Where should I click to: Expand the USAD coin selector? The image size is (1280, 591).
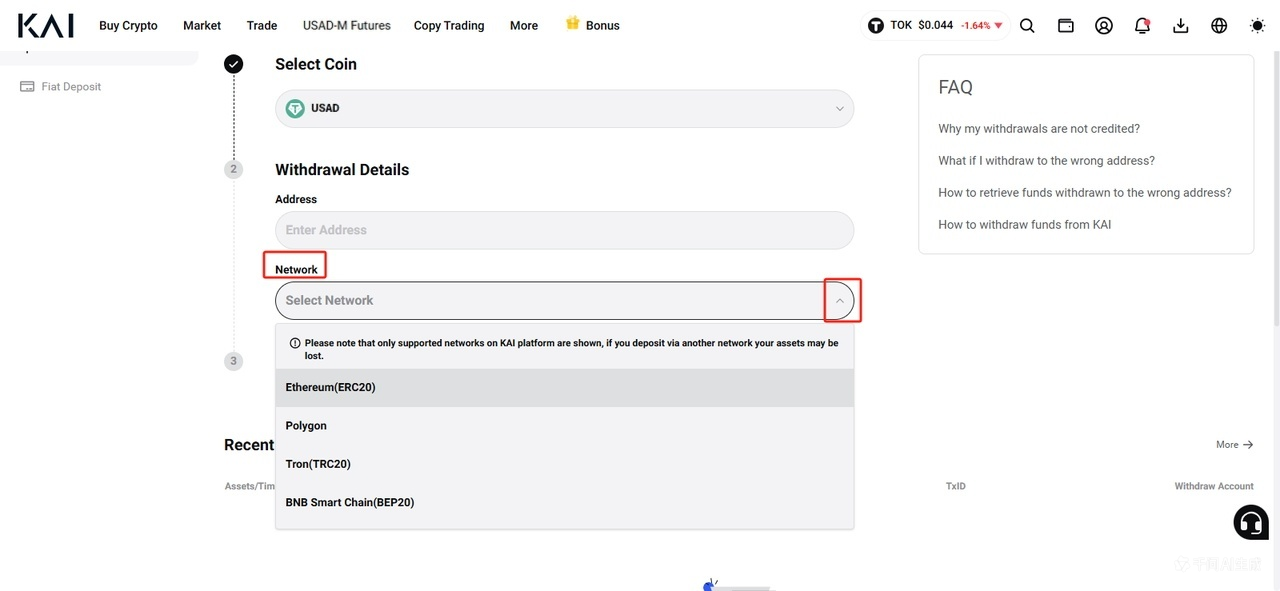[x=564, y=108]
